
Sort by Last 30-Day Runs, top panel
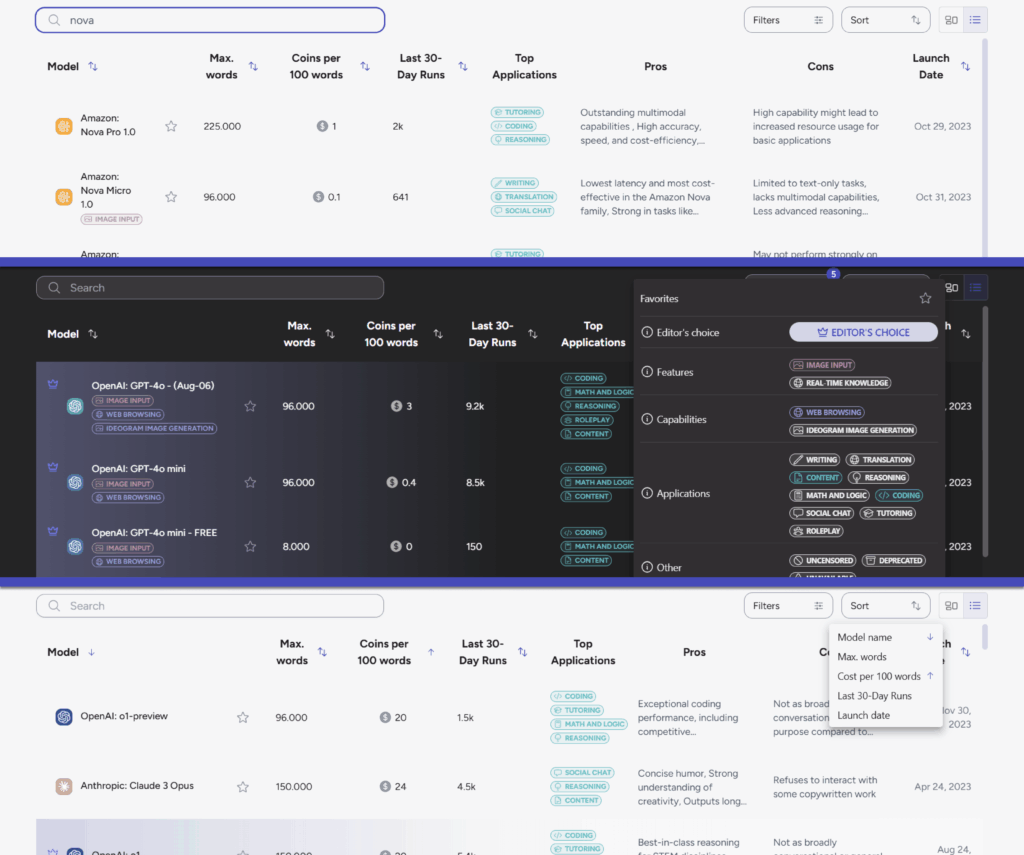[463, 66]
